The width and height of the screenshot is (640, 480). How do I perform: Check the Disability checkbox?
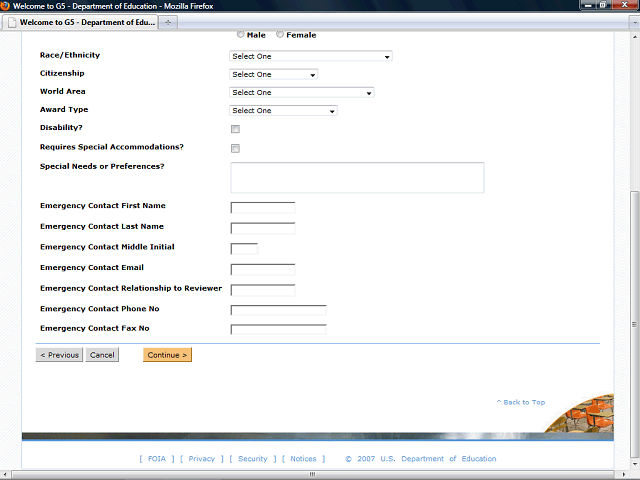[236, 129]
